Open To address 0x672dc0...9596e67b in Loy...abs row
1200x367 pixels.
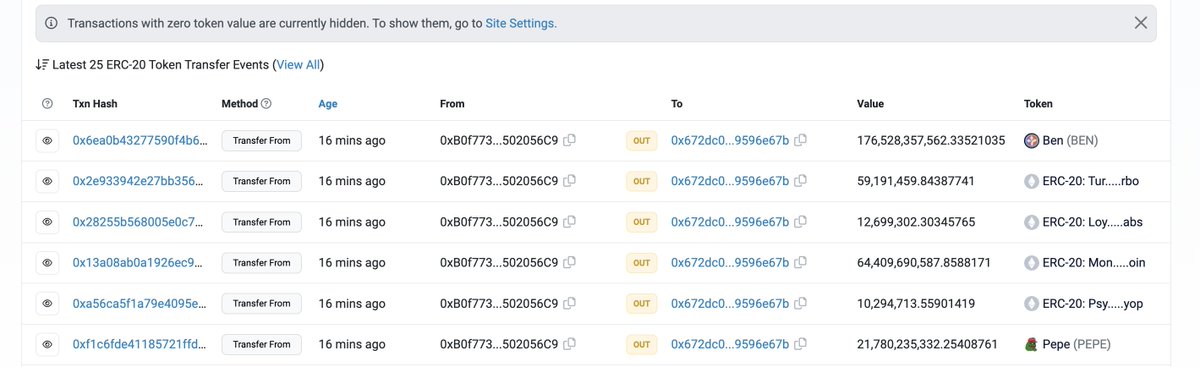click(x=730, y=222)
